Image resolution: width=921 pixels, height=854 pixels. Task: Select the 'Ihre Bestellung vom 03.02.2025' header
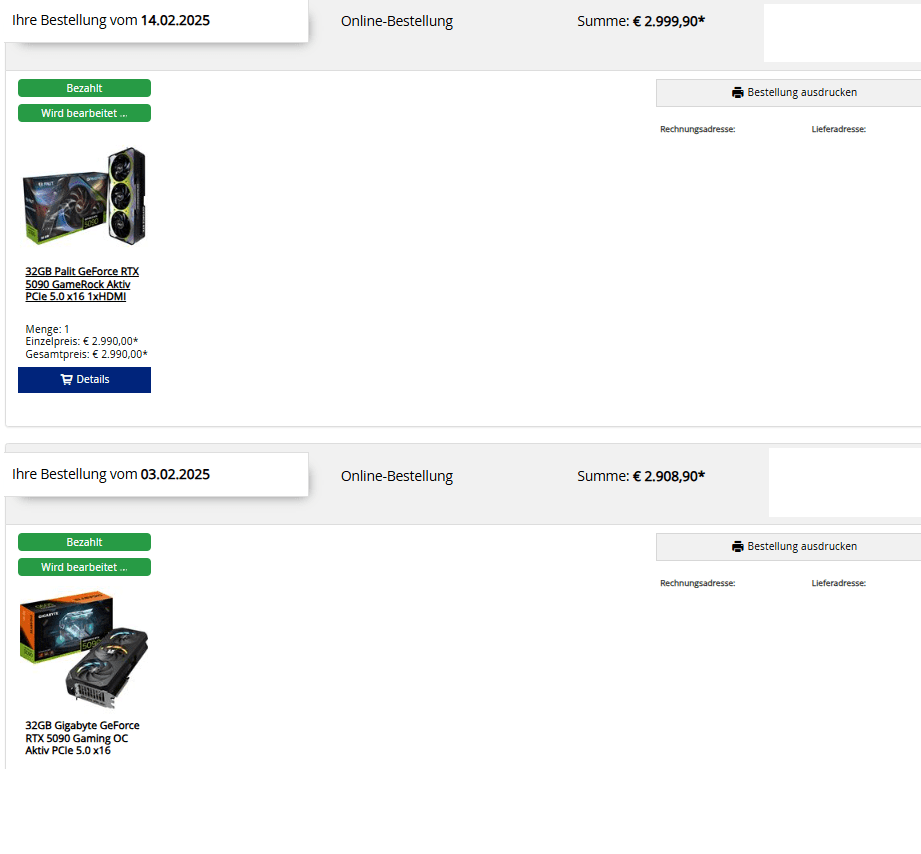pyautogui.click(x=111, y=475)
